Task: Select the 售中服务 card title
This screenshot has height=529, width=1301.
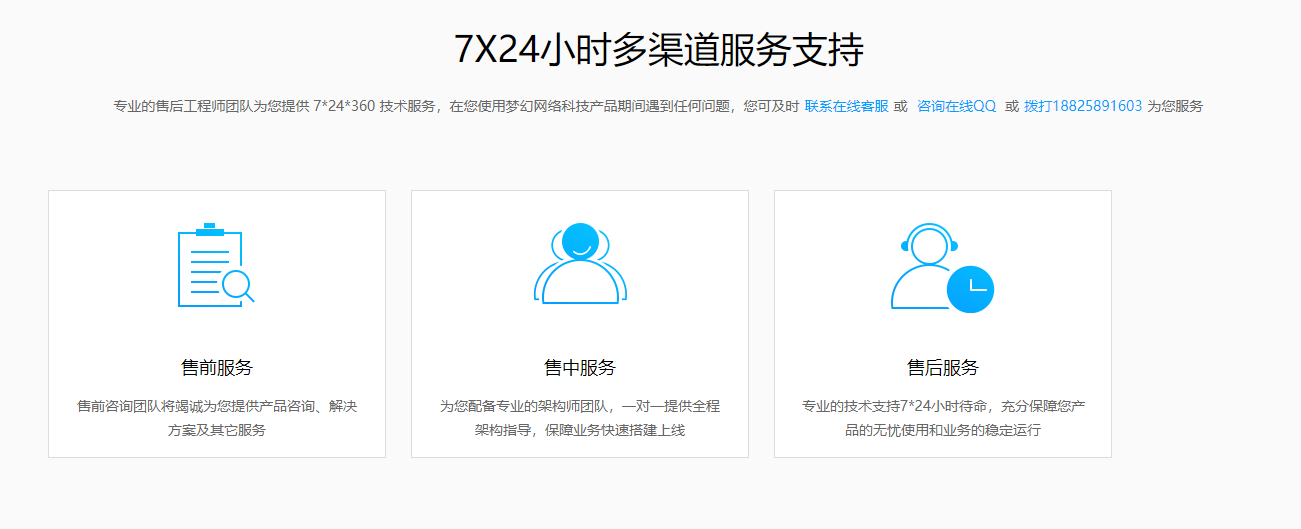Action: [580, 367]
